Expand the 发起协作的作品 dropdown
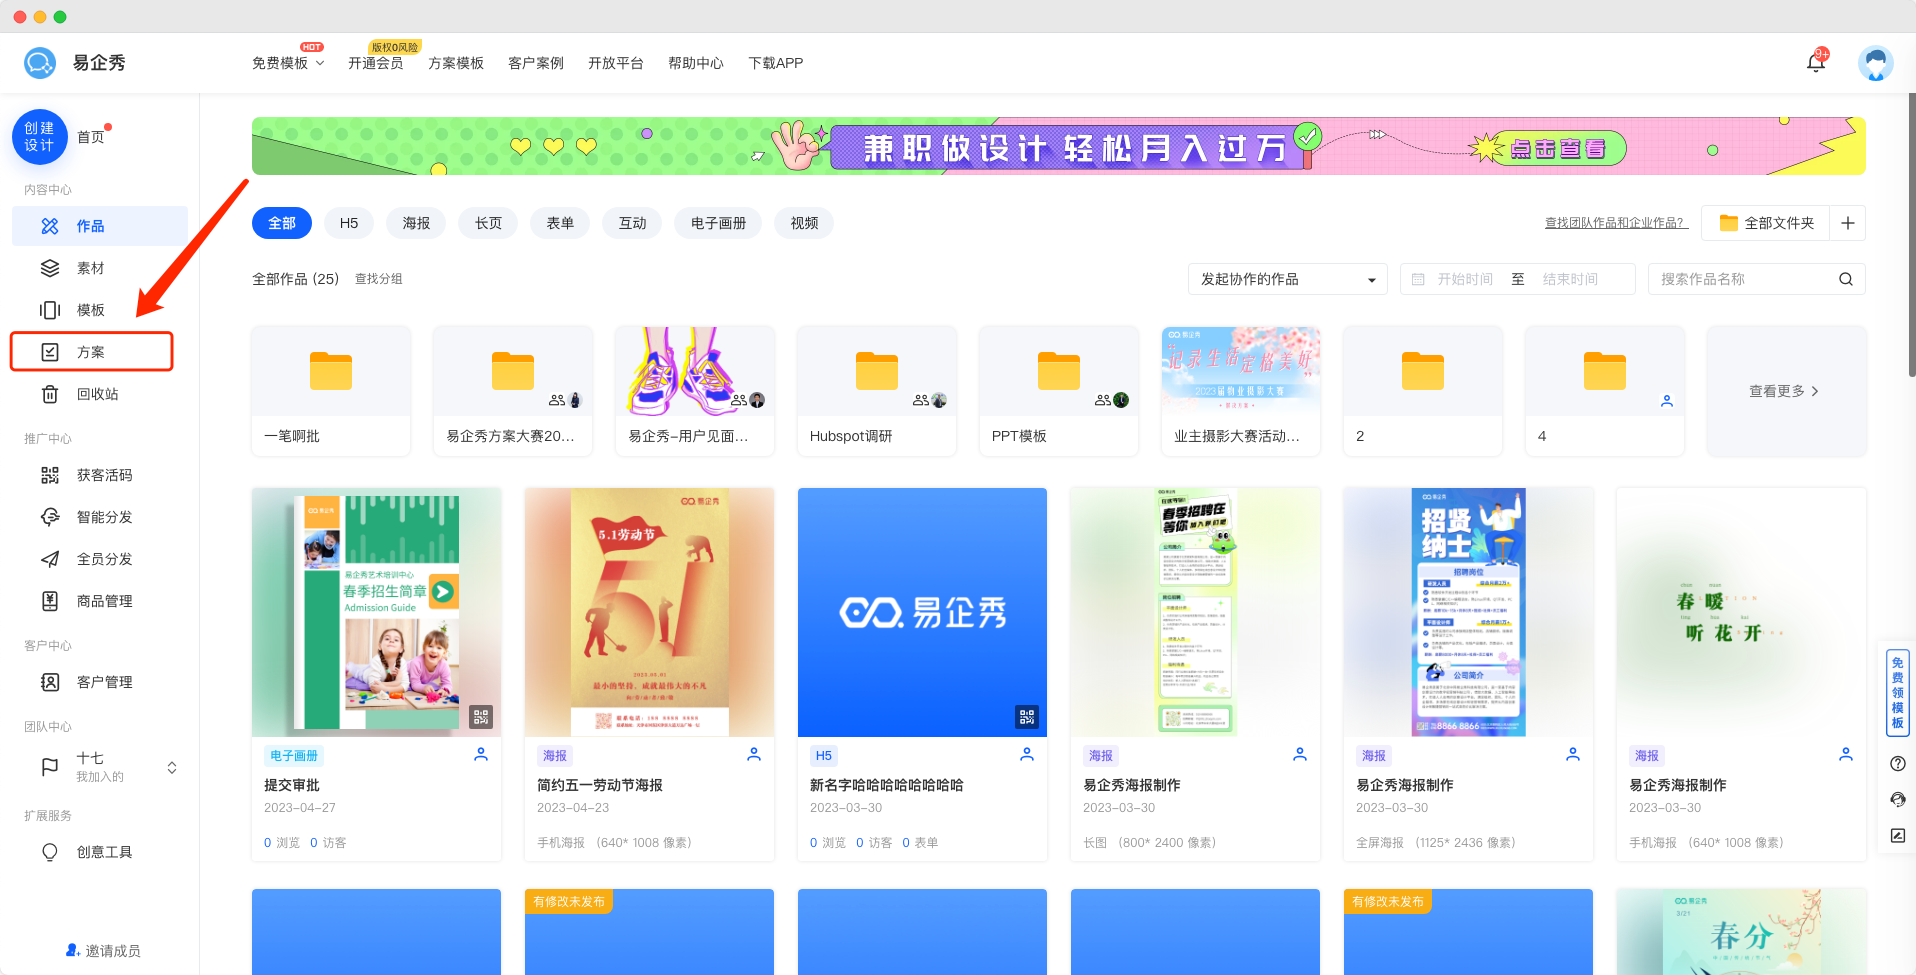Image resolution: width=1916 pixels, height=975 pixels. (1288, 279)
